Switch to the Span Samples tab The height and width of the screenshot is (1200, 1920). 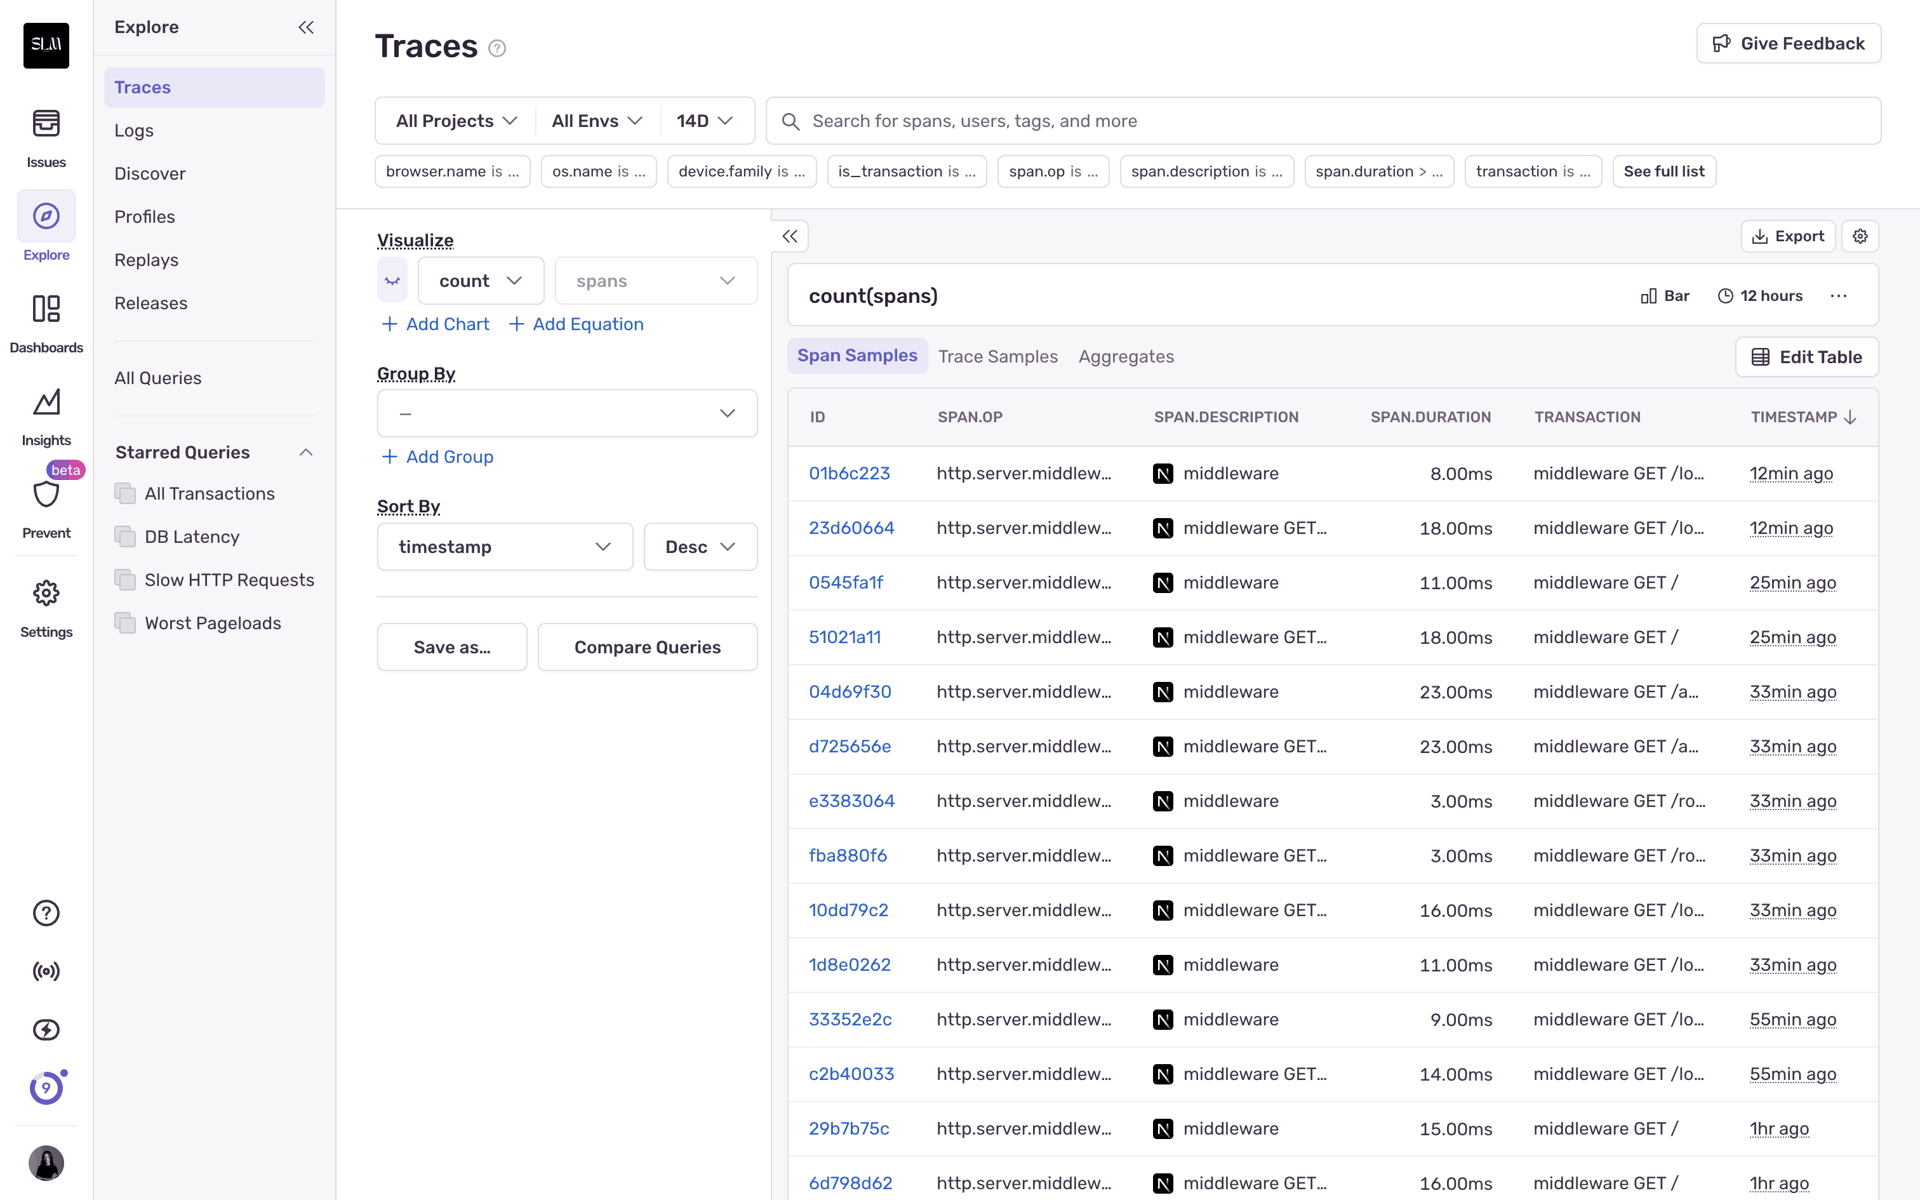click(857, 356)
